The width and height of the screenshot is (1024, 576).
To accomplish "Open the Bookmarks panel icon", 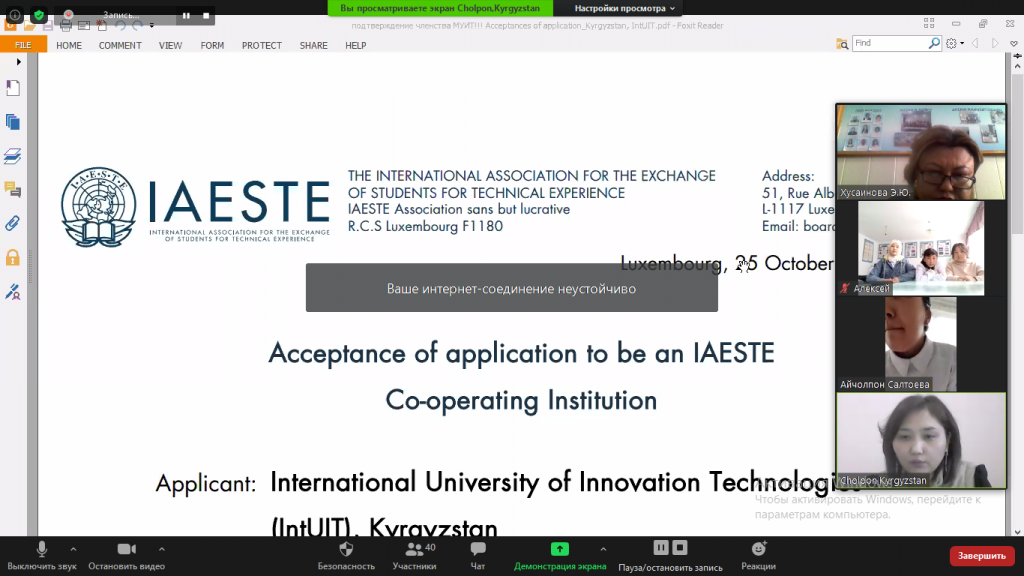I will click(x=13, y=88).
